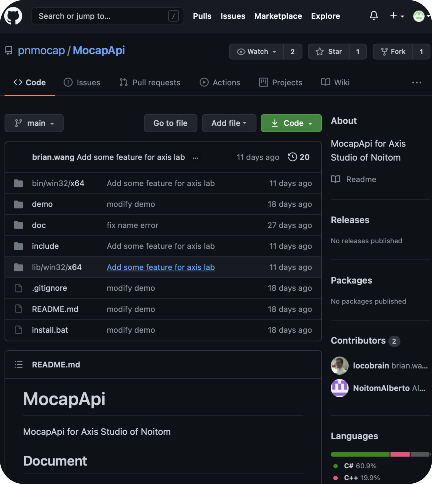Open highlighted commit link in lib row

point(161,267)
